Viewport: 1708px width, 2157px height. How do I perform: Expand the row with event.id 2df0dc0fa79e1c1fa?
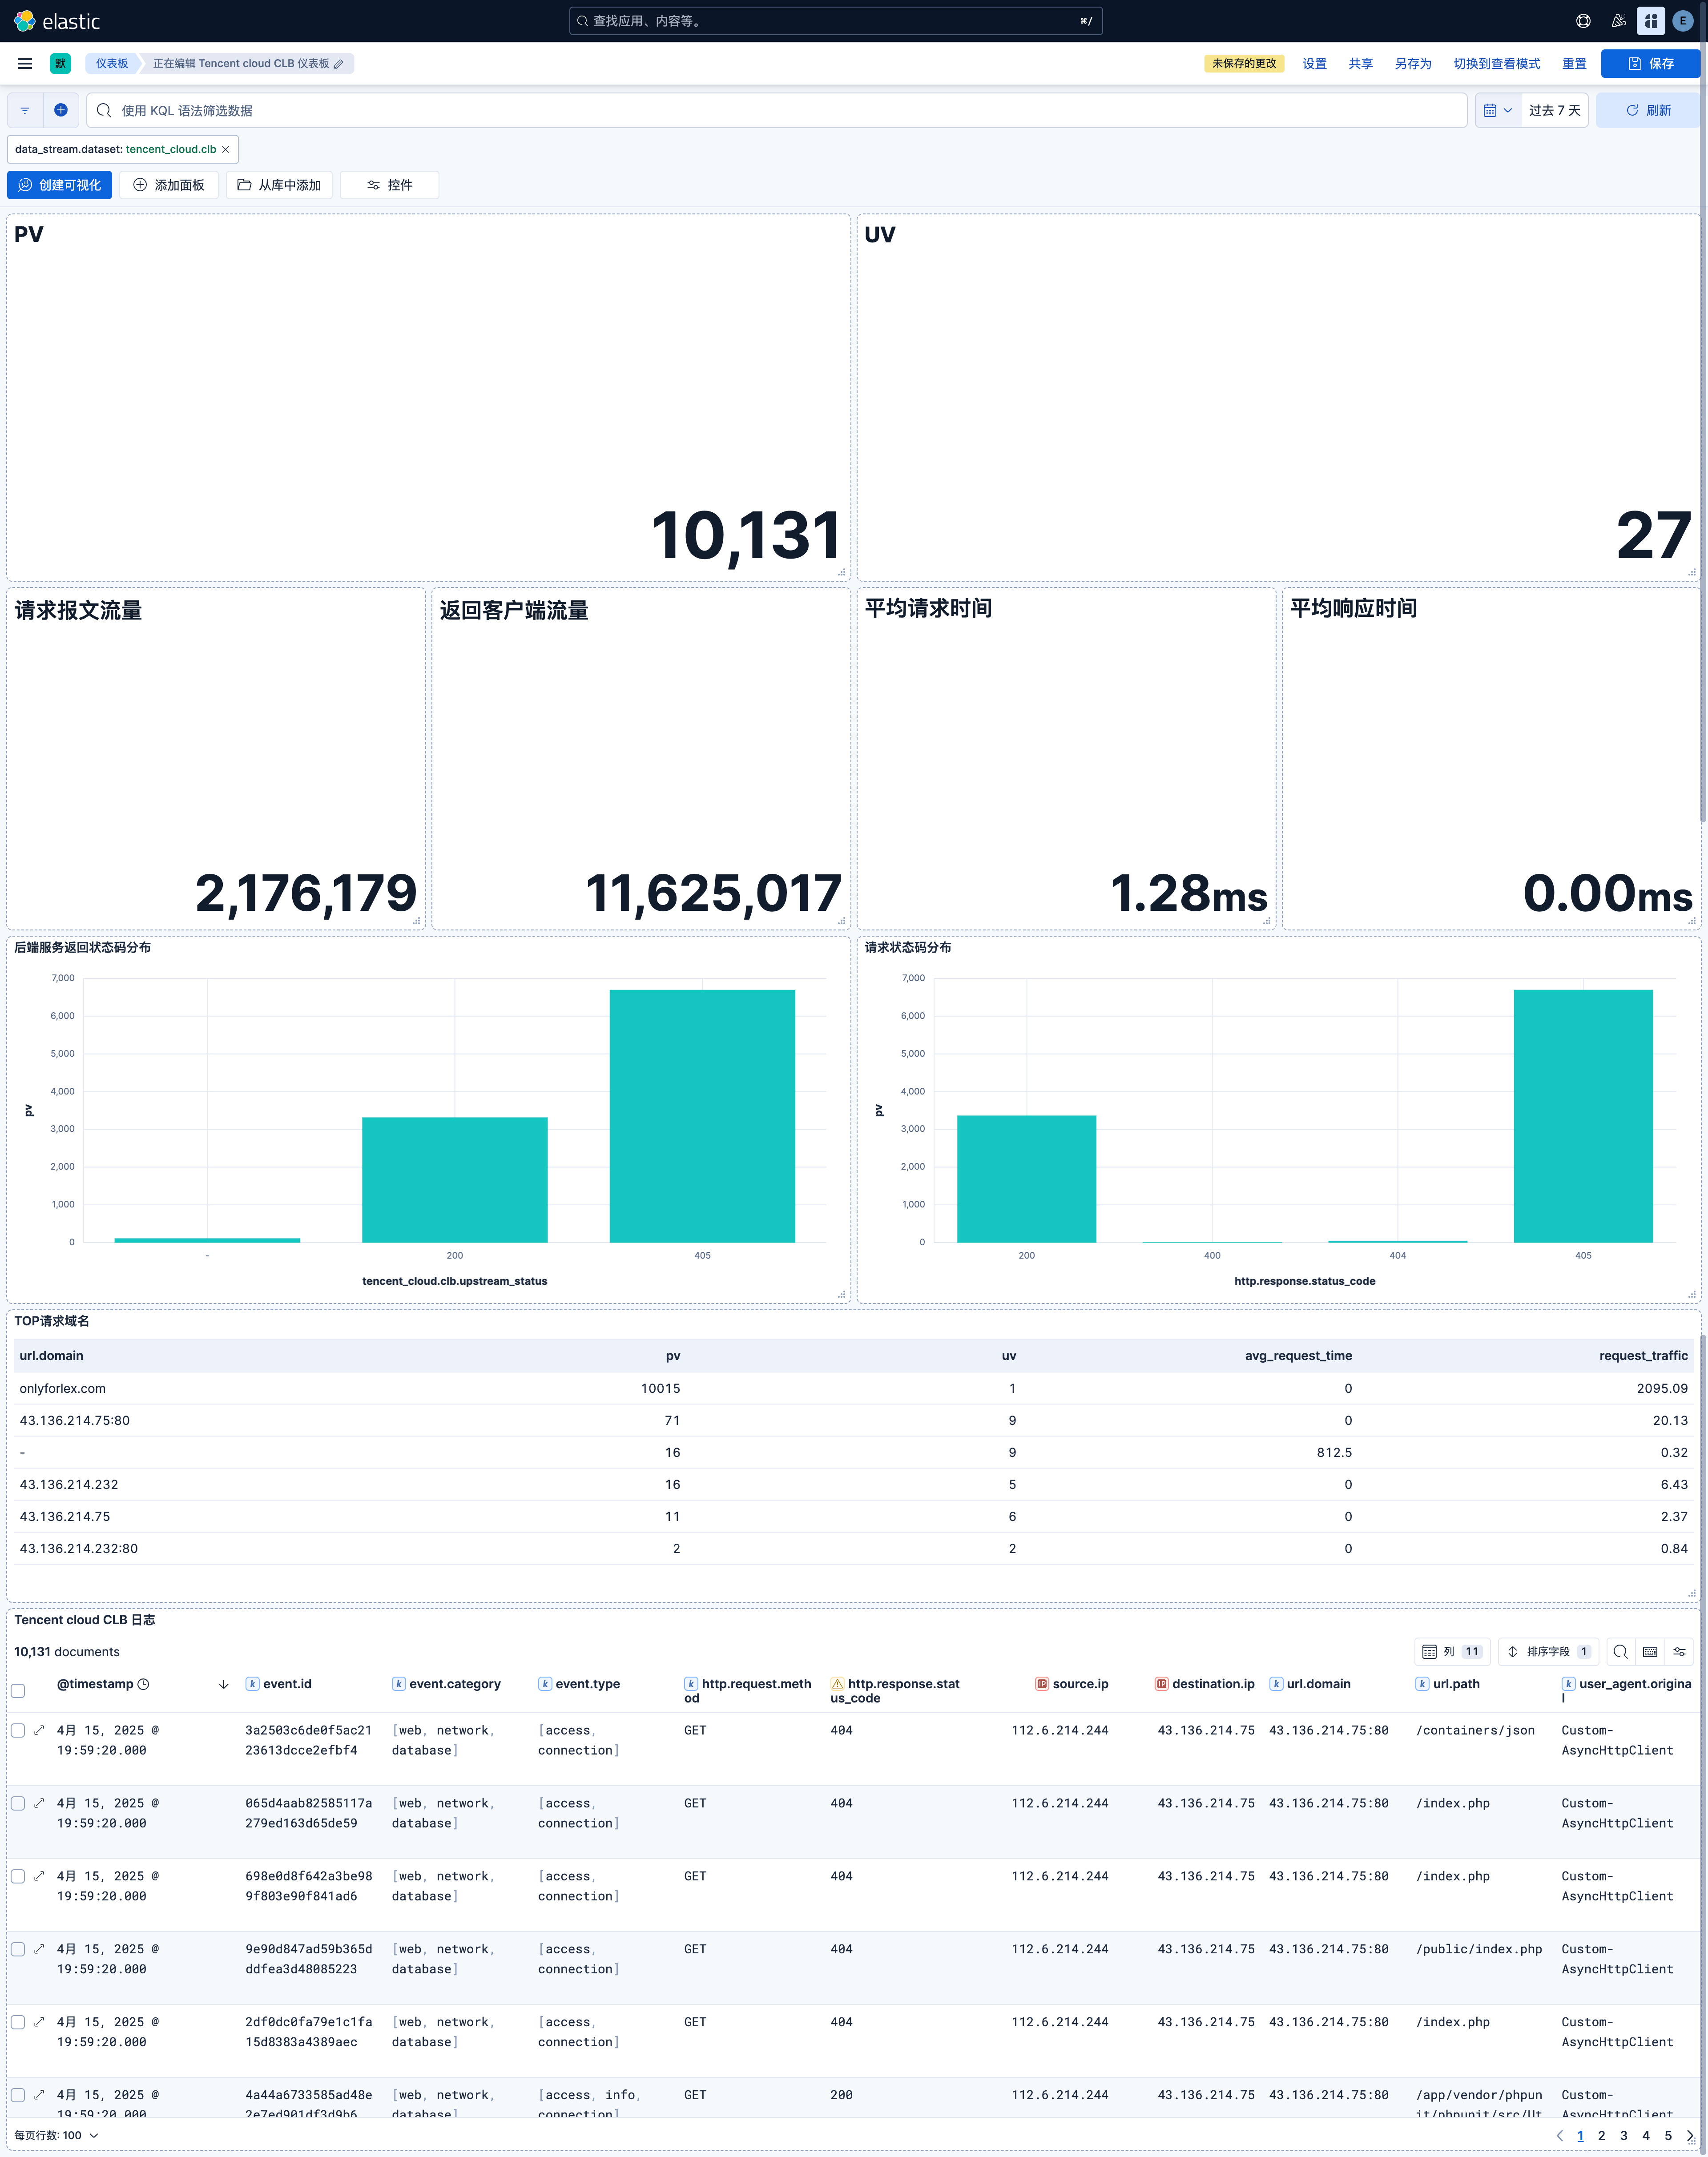(x=39, y=2022)
